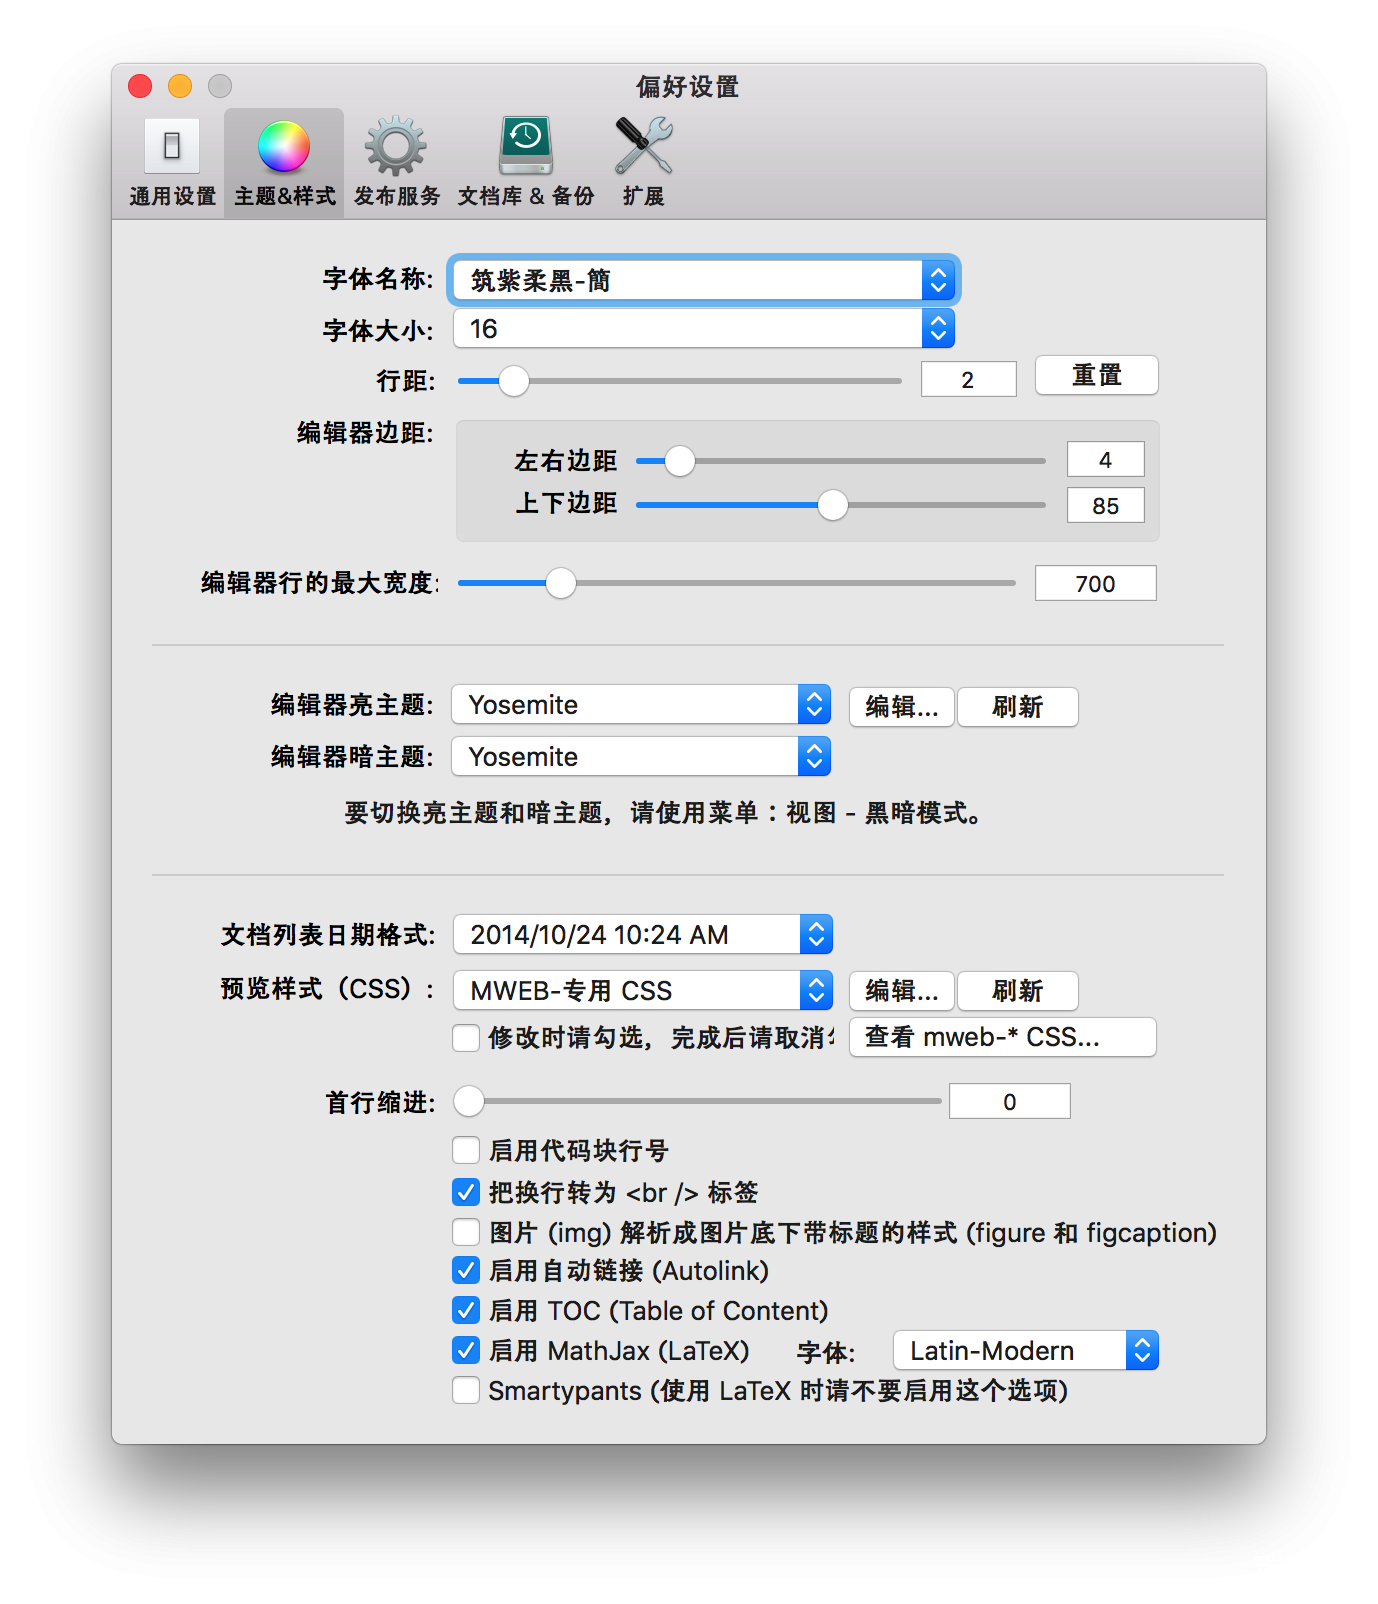Viewport: 1378px width, 1604px height.
Task: Toggle the 修改时请勾选 checkbox
Action: 466,1038
